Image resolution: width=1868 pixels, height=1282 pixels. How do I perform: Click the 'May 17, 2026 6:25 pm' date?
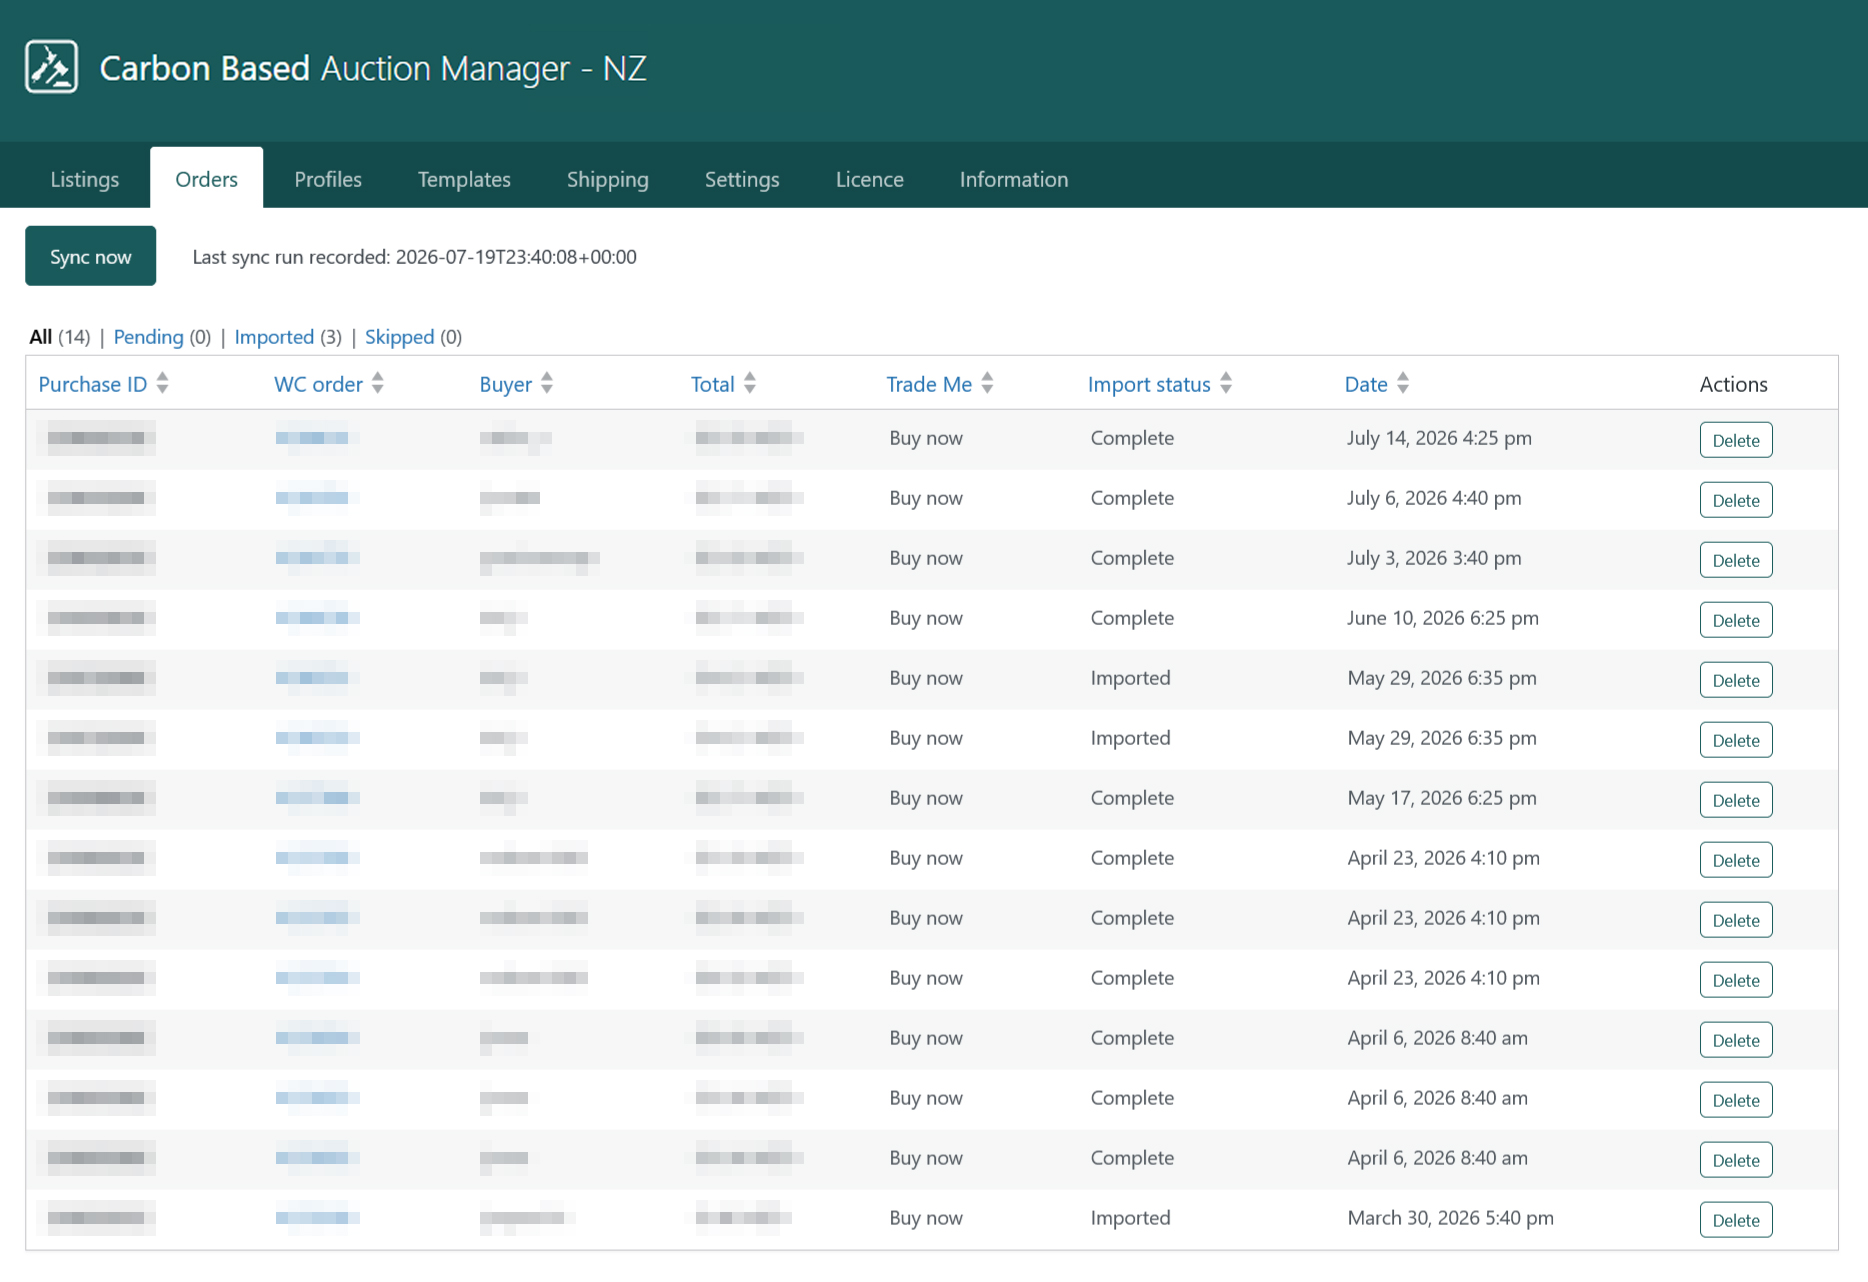coord(1442,798)
